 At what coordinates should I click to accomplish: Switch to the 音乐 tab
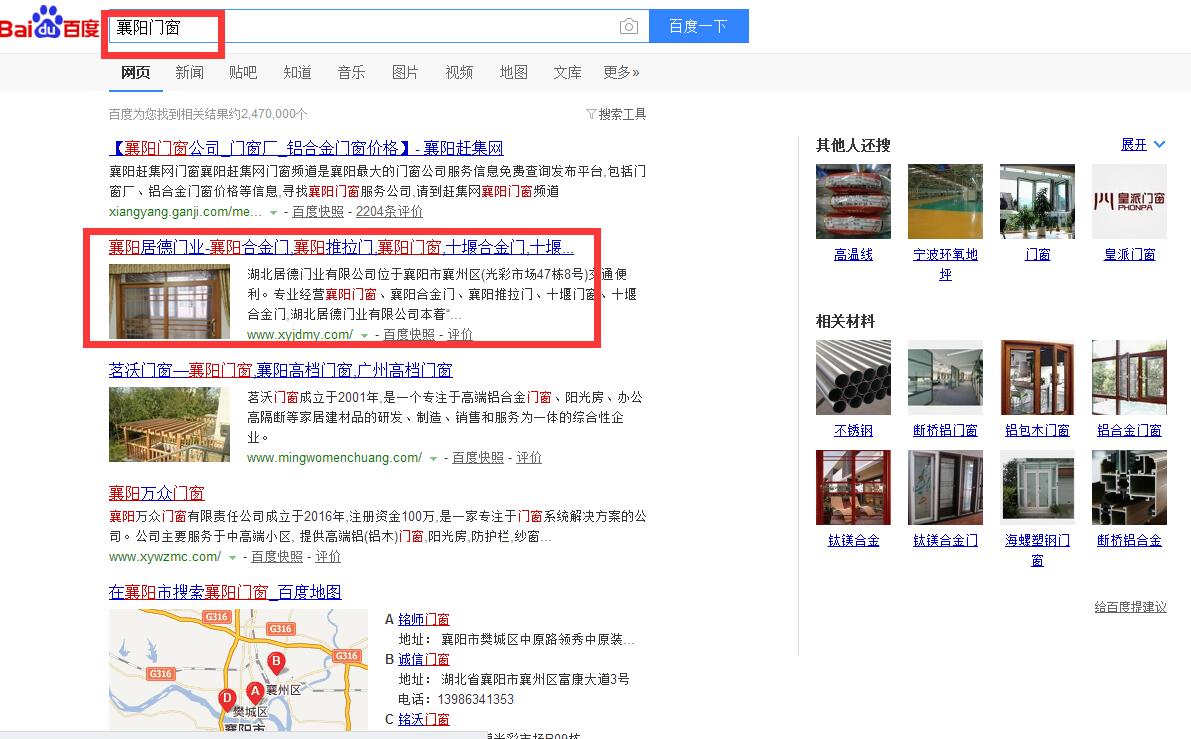pos(351,72)
